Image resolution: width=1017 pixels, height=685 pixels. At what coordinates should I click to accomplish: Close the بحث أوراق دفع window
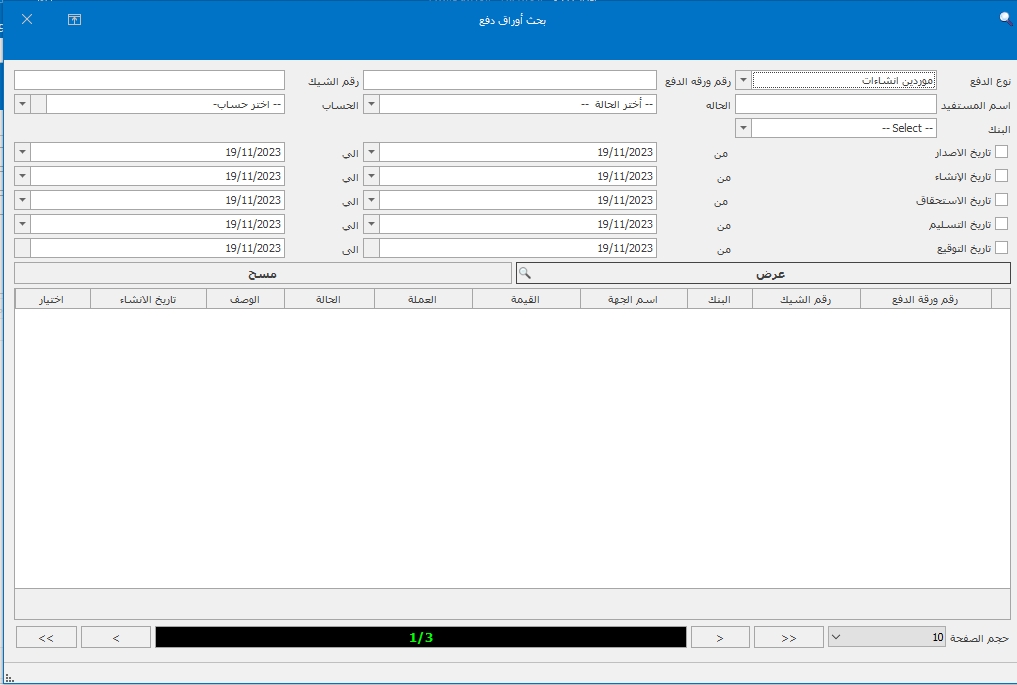(27, 20)
